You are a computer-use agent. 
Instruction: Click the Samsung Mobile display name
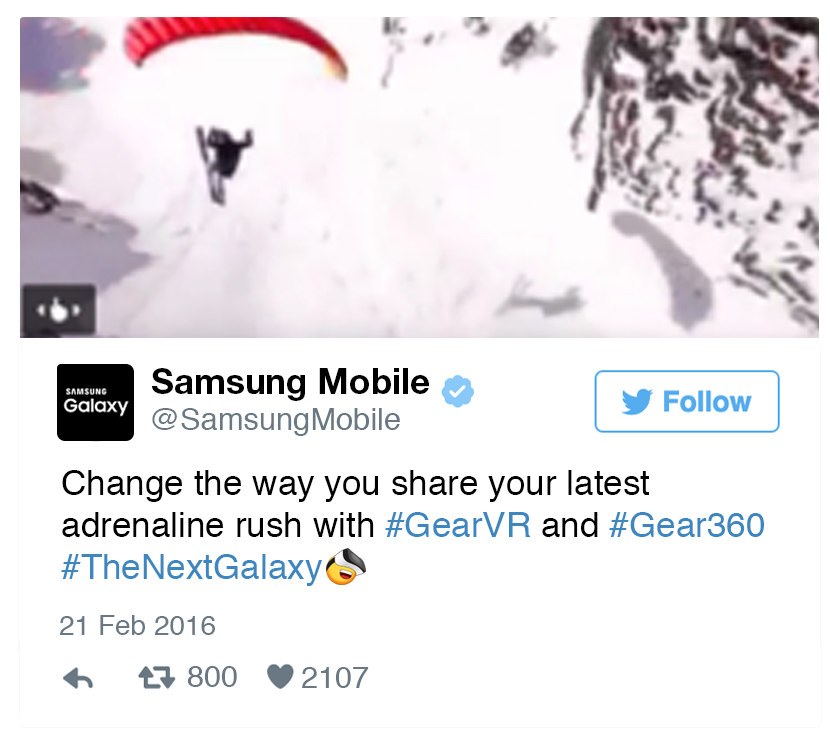[290, 382]
